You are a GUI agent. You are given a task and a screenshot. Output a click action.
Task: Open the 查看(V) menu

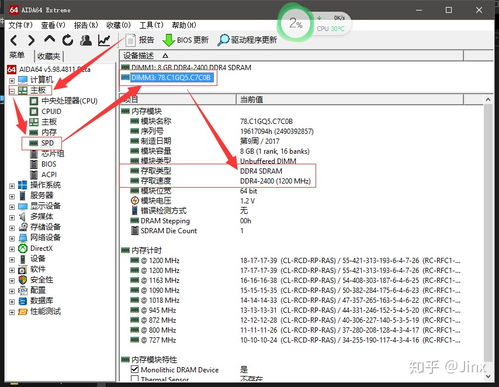[53, 25]
